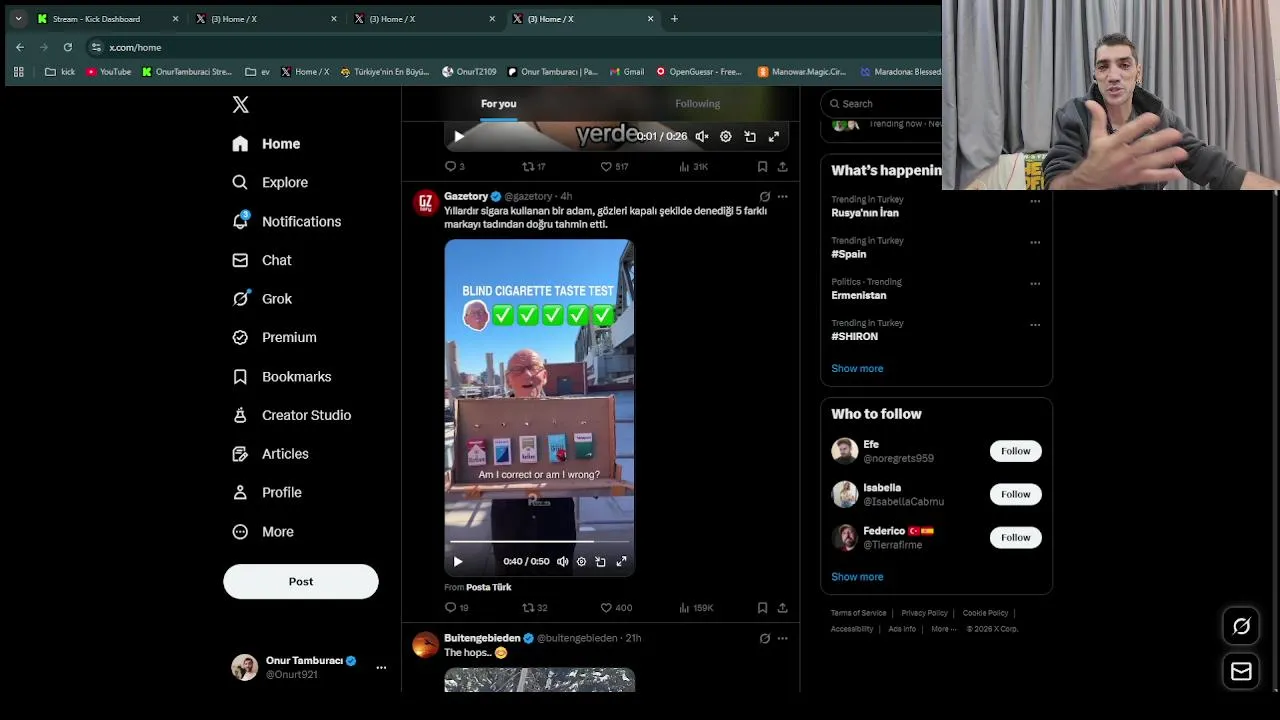This screenshot has height=720, width=1280.
Task: Repost Gazetory post with 32 reposts
Action: click(x=534, y=608)
